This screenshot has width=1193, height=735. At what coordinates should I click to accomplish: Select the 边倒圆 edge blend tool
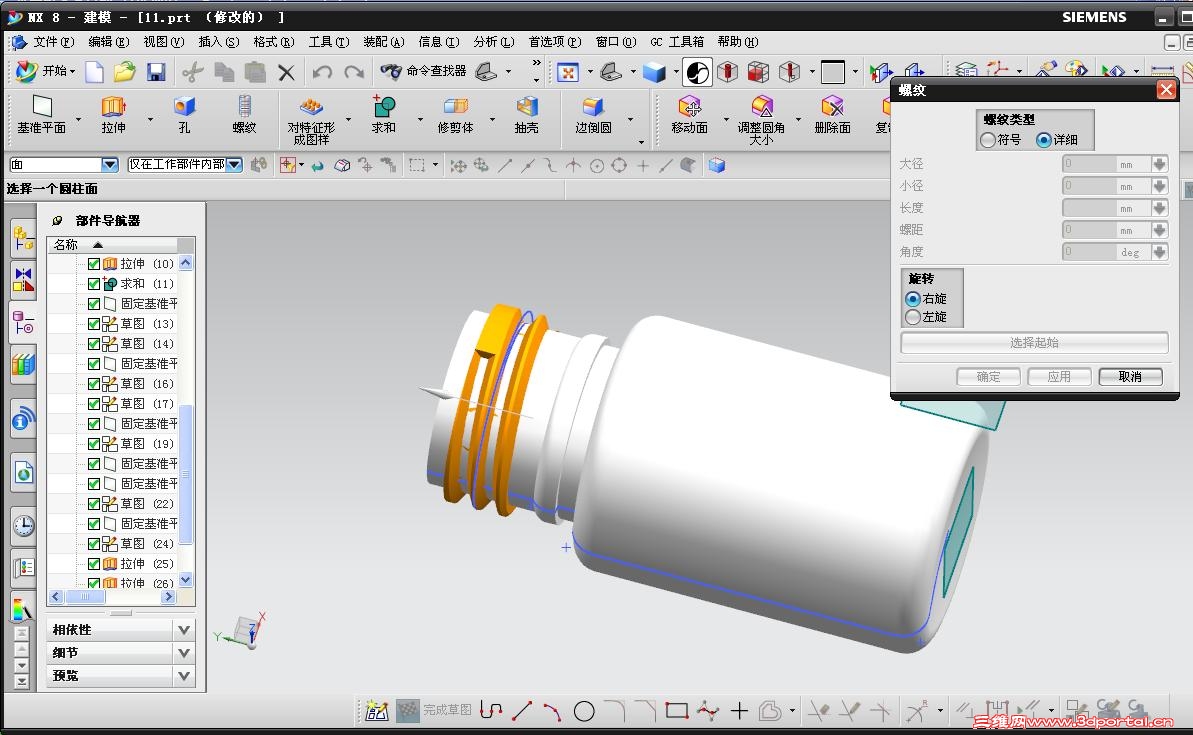click(x=593, y=115)
